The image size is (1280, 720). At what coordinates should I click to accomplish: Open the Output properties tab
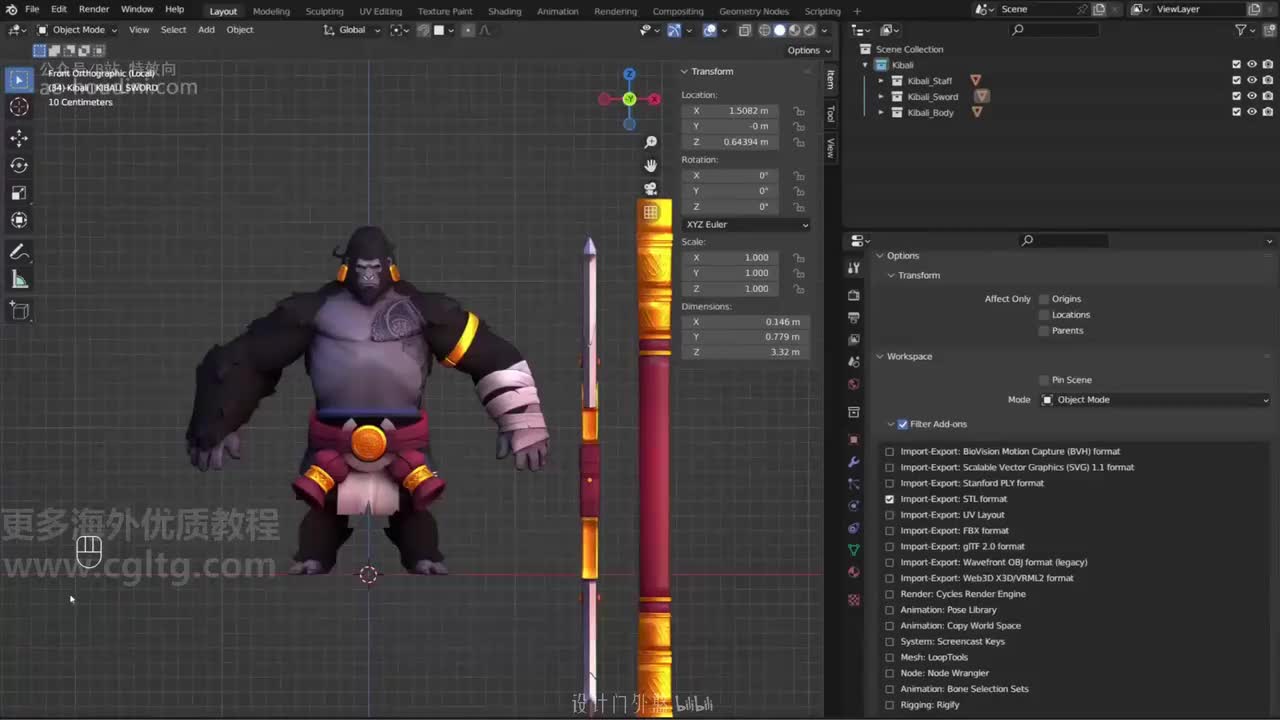coord(854,318)
